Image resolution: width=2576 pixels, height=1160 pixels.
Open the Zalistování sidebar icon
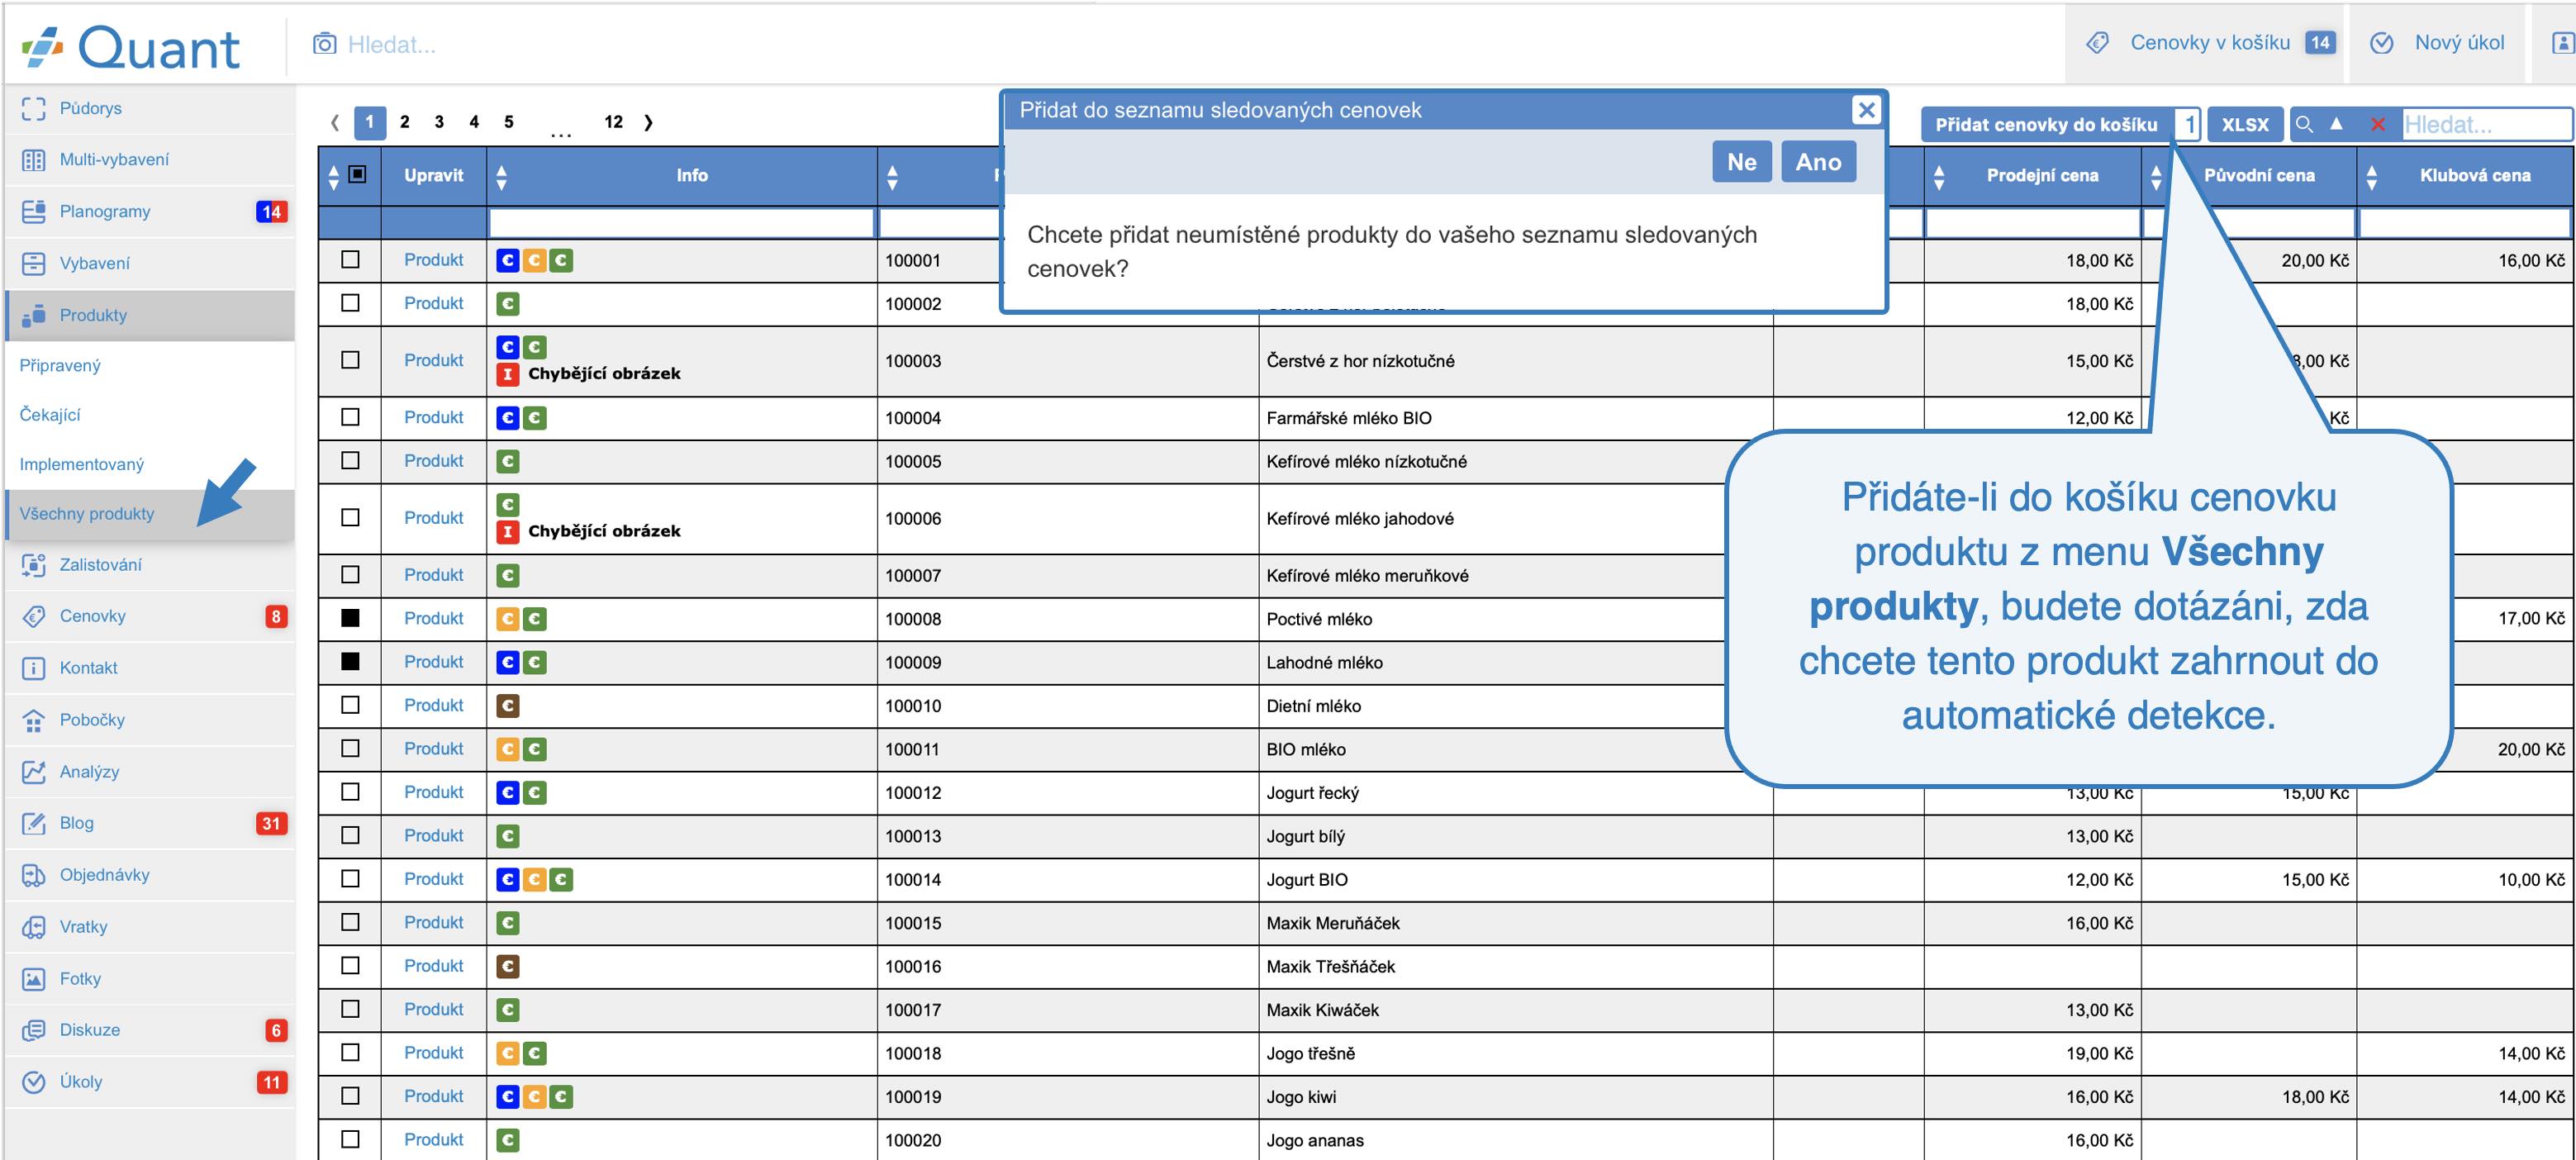point(33,565)
